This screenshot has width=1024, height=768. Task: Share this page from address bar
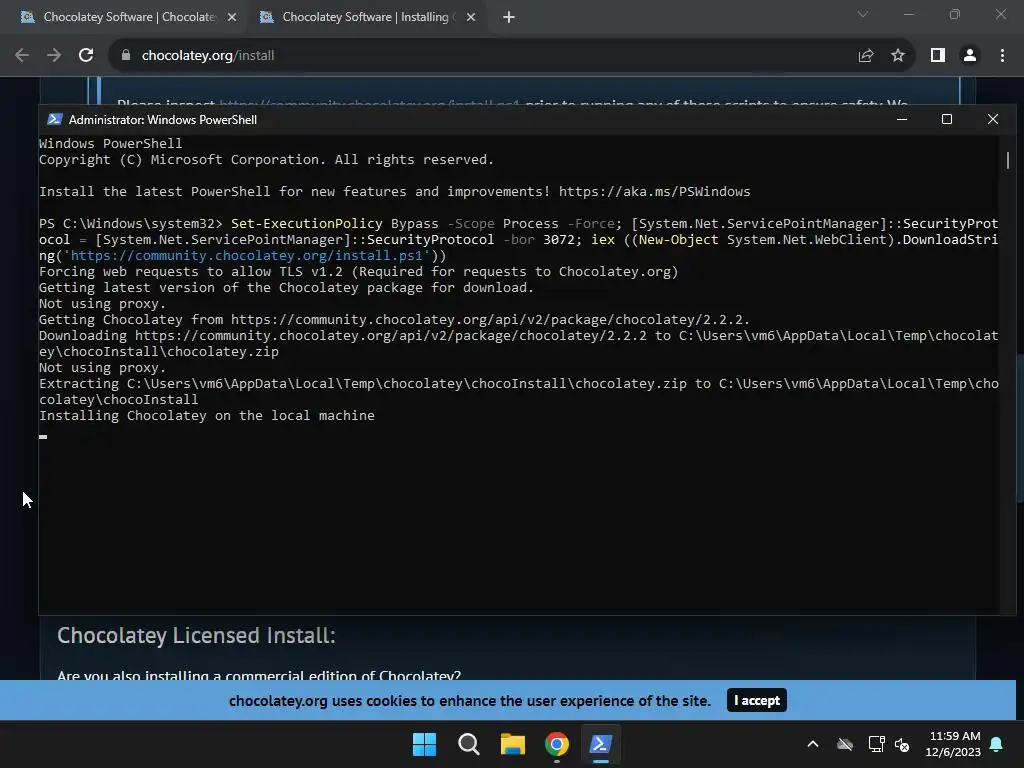866,56
